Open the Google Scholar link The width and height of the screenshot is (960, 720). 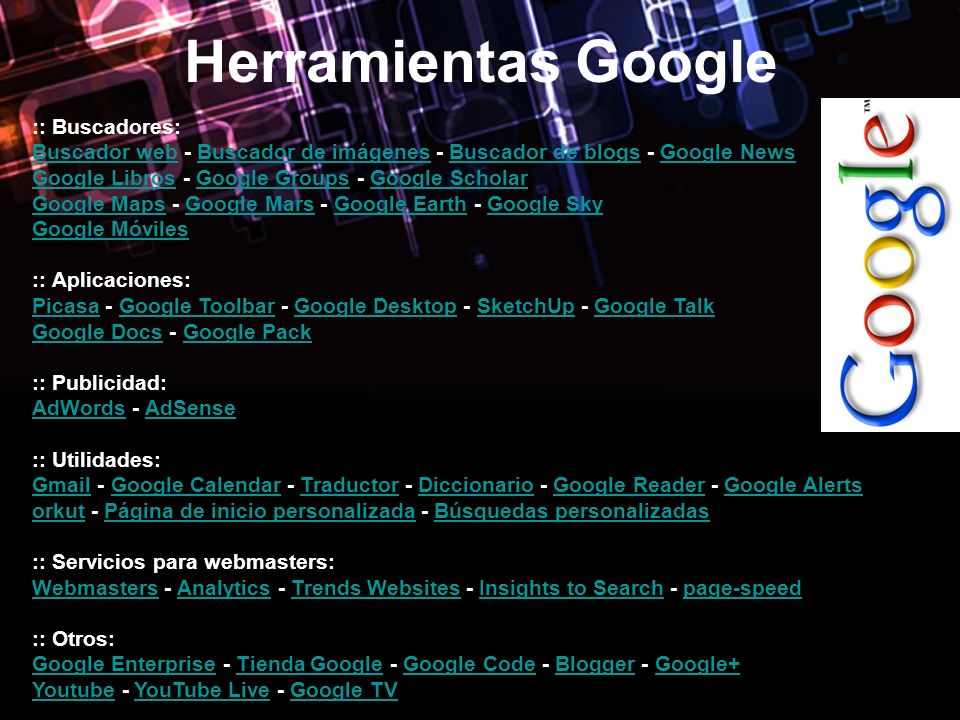[x=449, y=178]
